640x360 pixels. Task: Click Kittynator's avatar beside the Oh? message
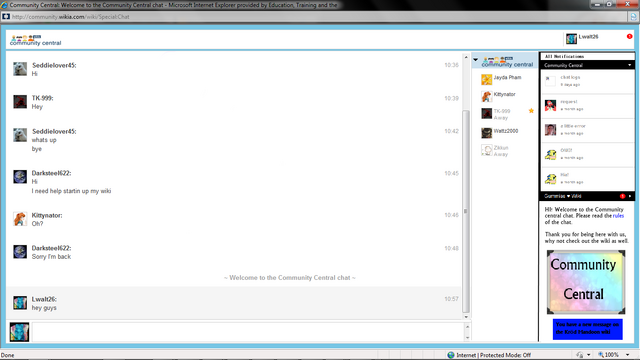[x=20, y=219]
